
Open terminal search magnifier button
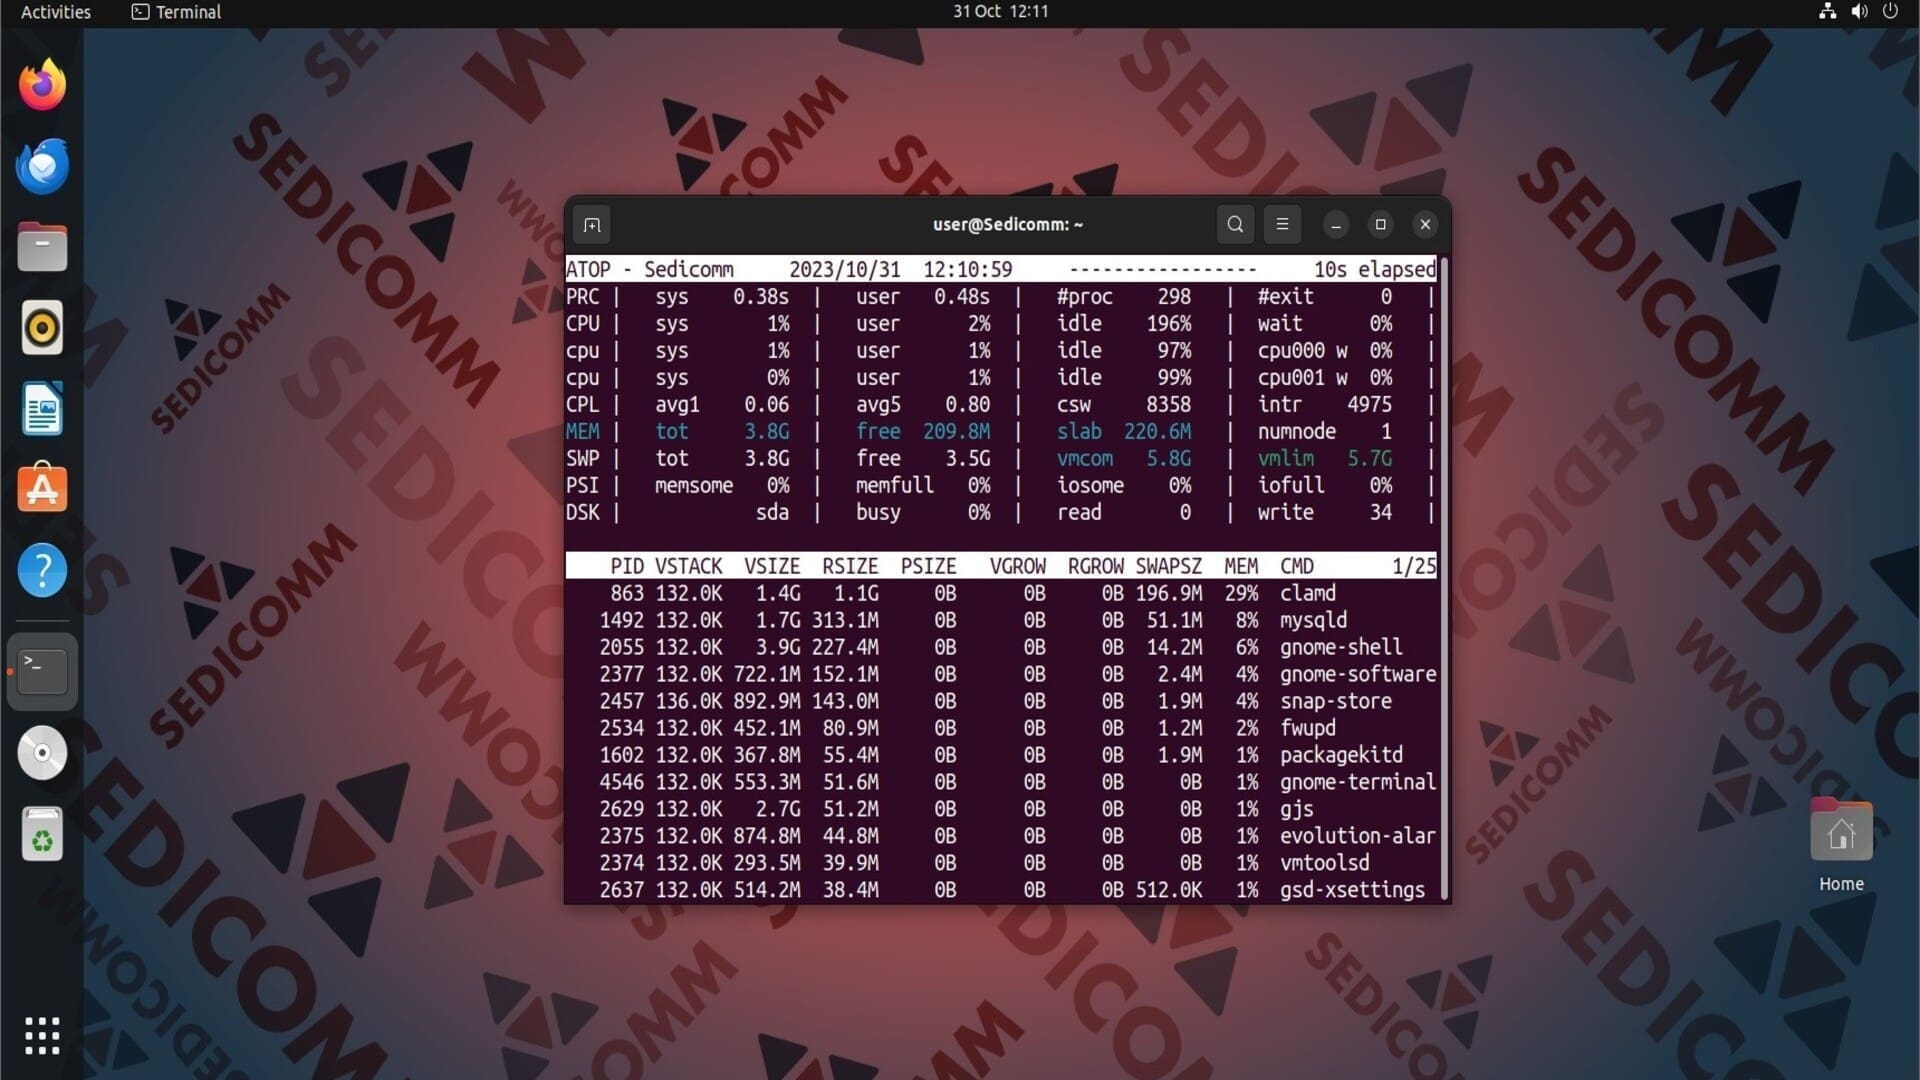(1235, 225)
